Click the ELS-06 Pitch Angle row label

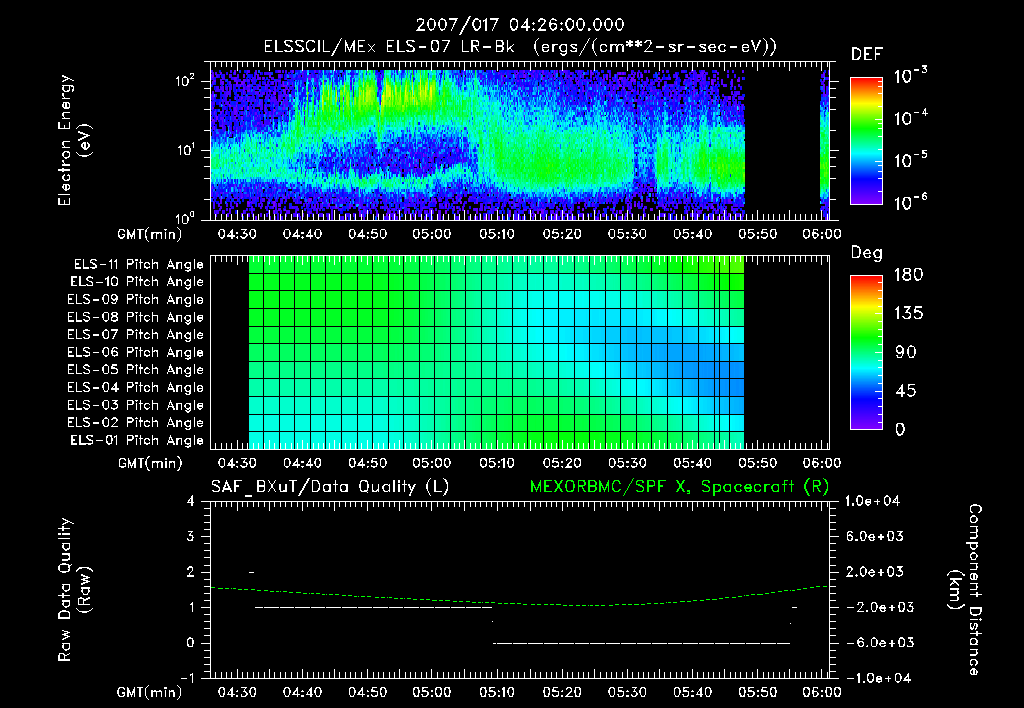click(x=136, y=352)
